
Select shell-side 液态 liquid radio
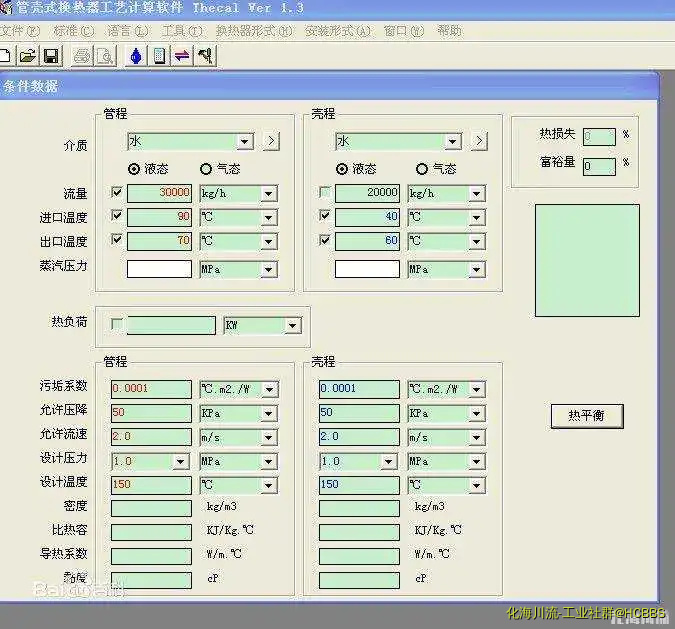(342, 169)
